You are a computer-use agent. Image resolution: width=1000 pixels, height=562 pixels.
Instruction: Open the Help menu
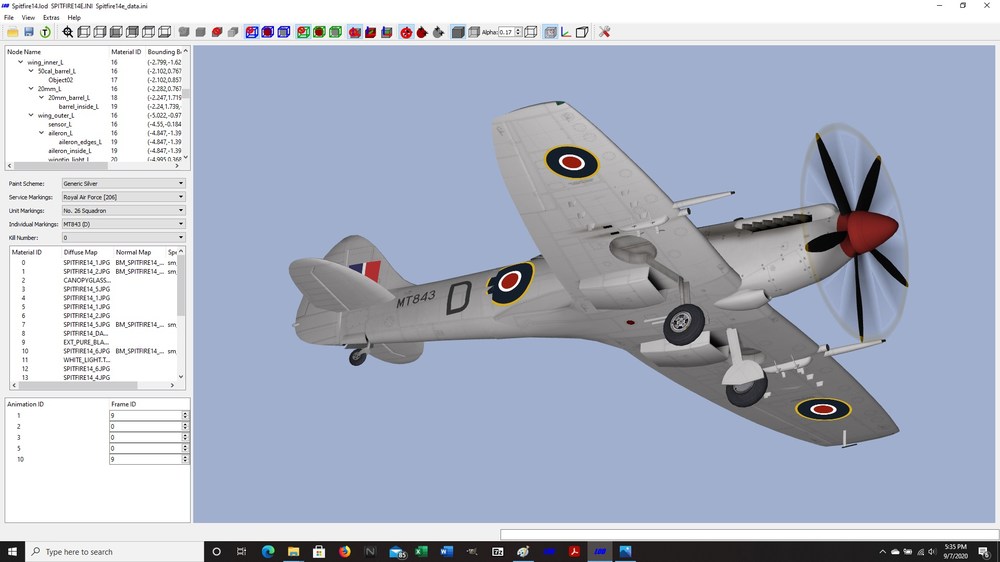74,18
